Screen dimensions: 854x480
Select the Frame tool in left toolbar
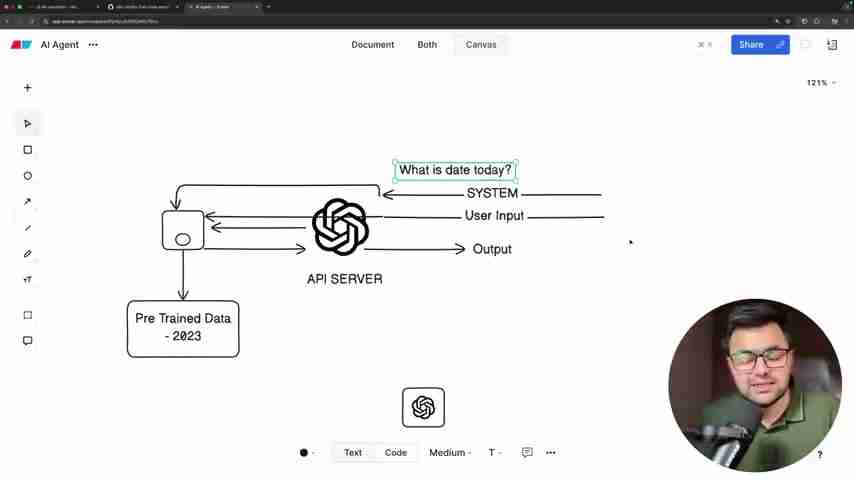(x=28, y=315)
